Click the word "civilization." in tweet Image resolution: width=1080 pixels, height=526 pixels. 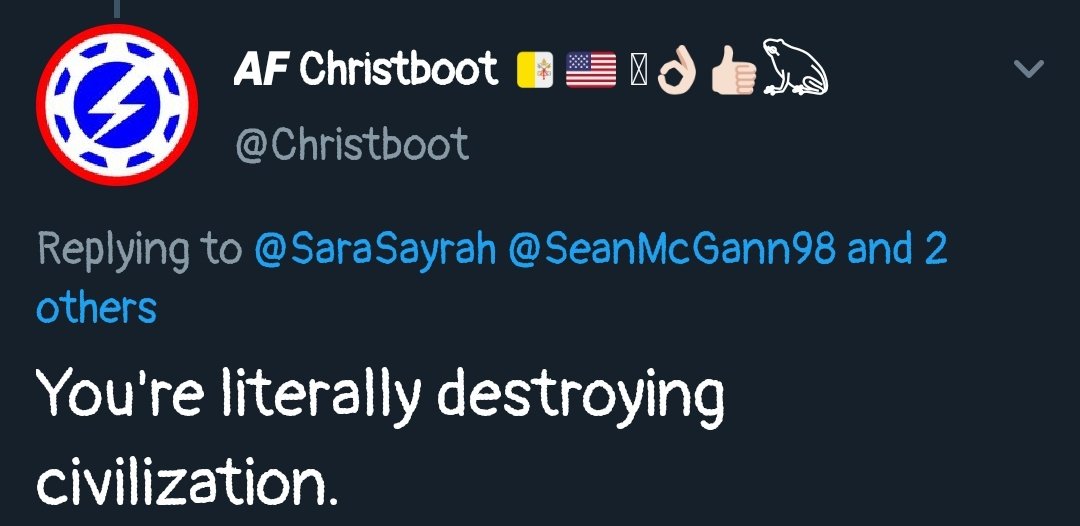tap(187, 478)
